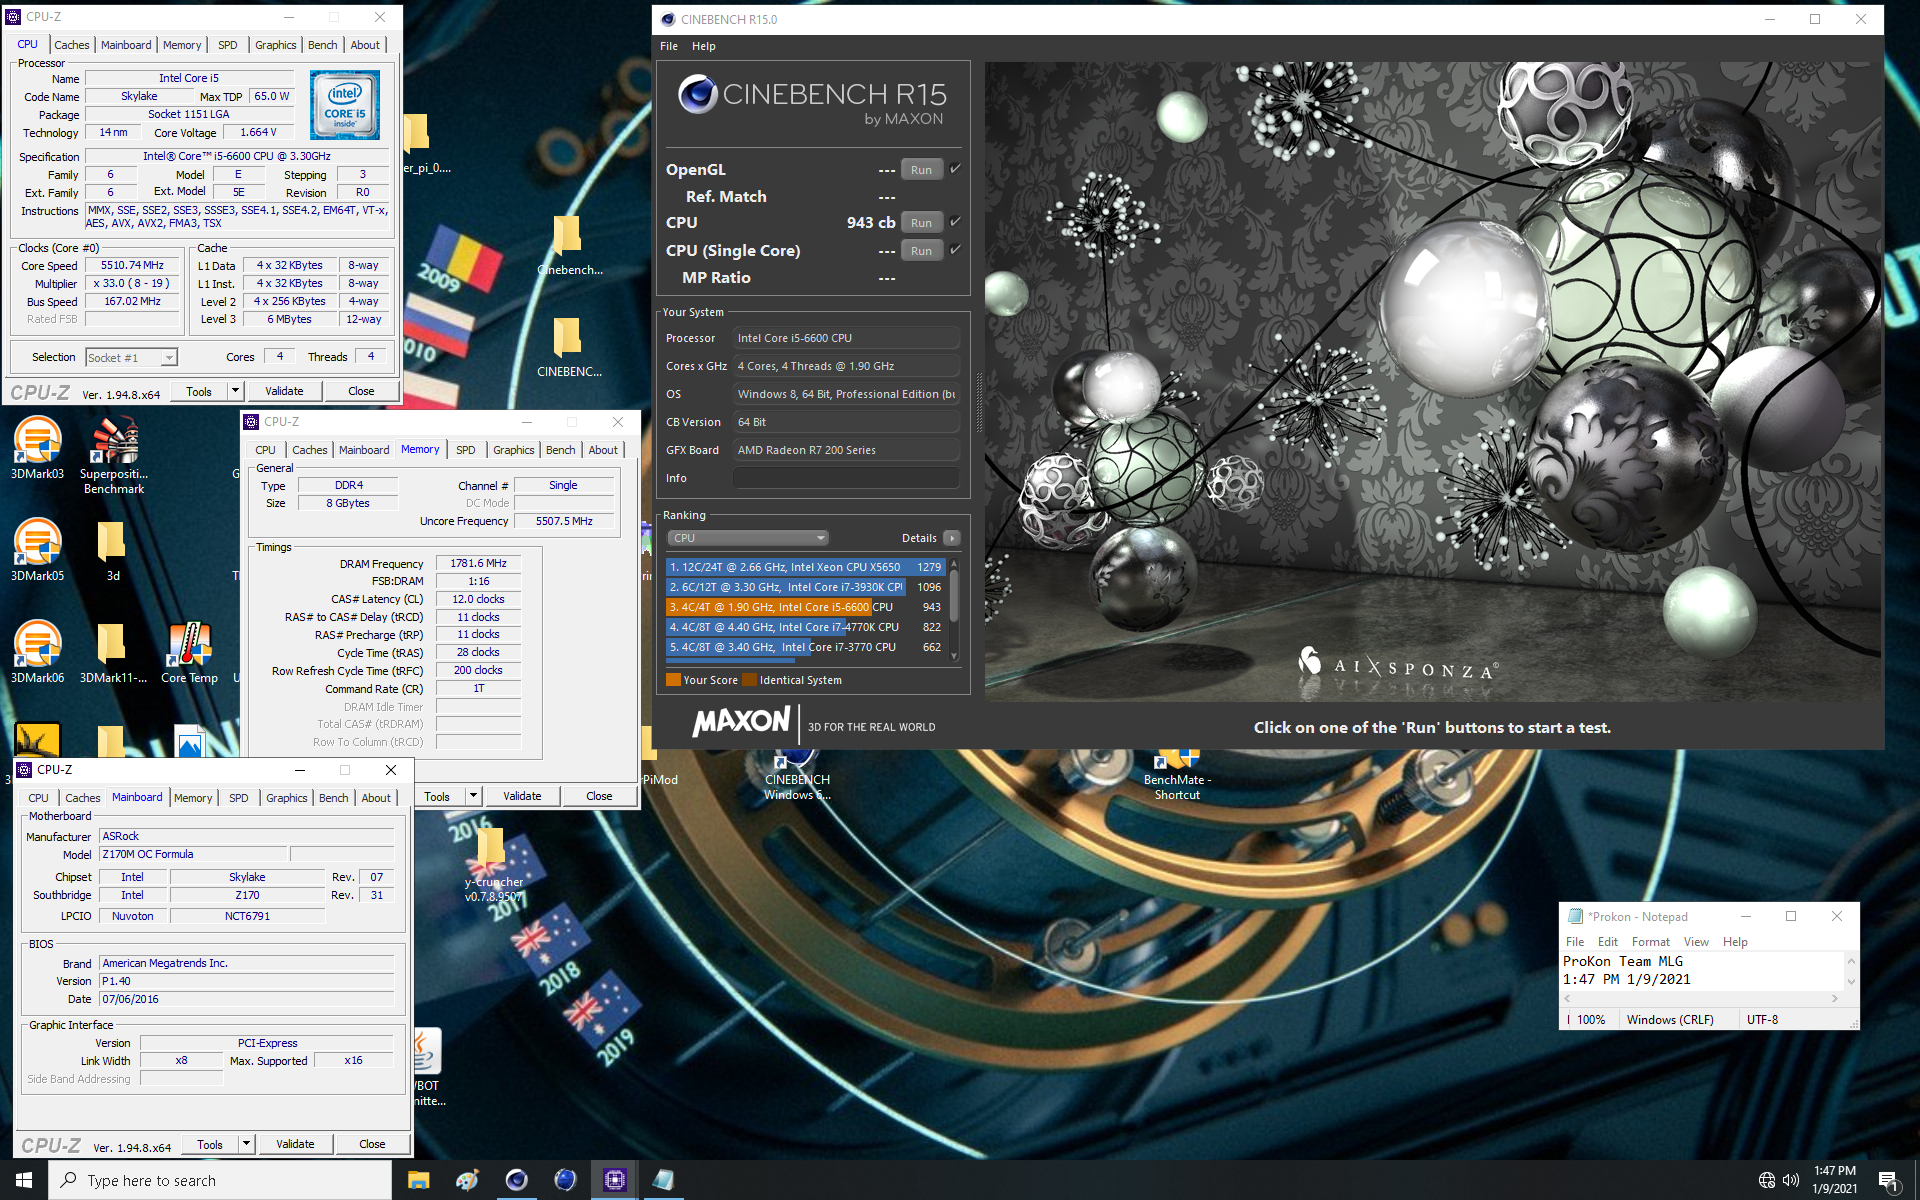Click the Cinebench icon in the taskbar
The image size is (1920, 1200).
(516, 1180)
